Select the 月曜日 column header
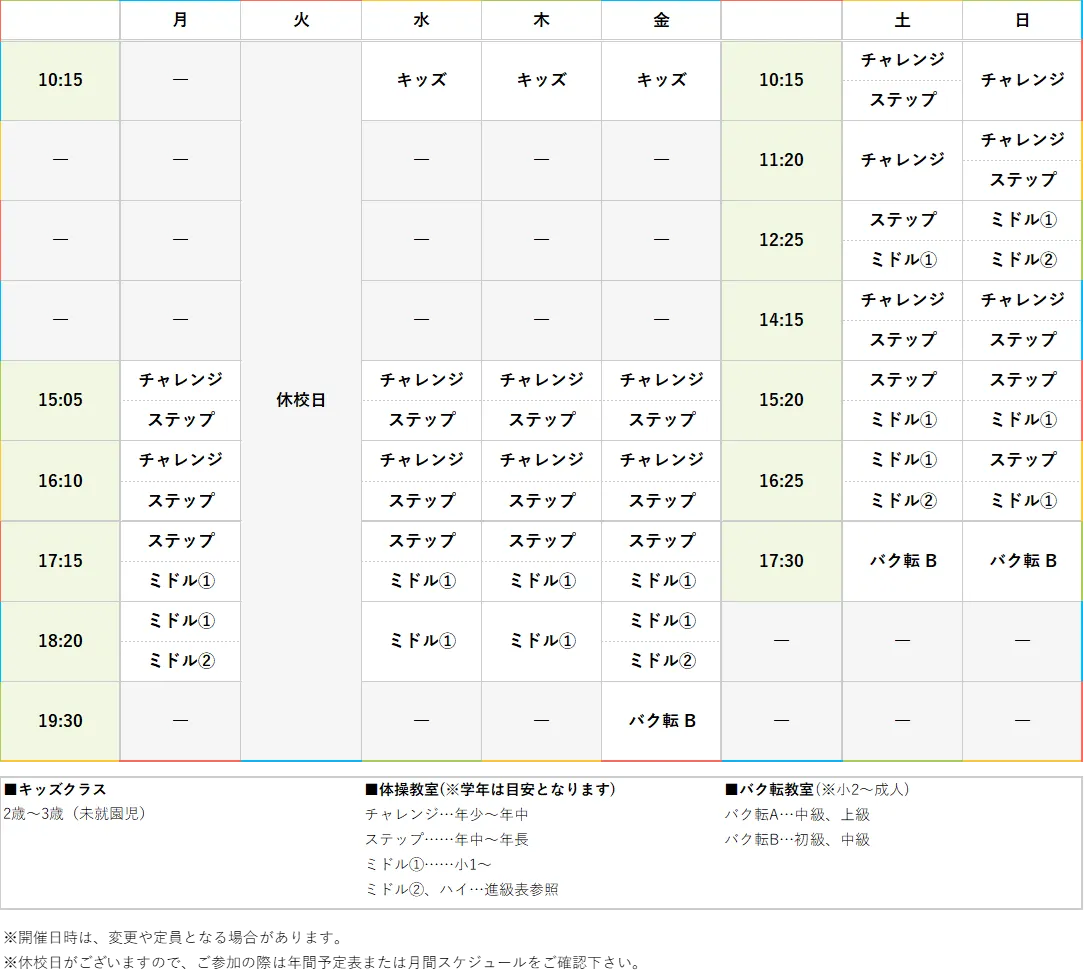Viewport: 1084px width, 977px height. (180, 20)
